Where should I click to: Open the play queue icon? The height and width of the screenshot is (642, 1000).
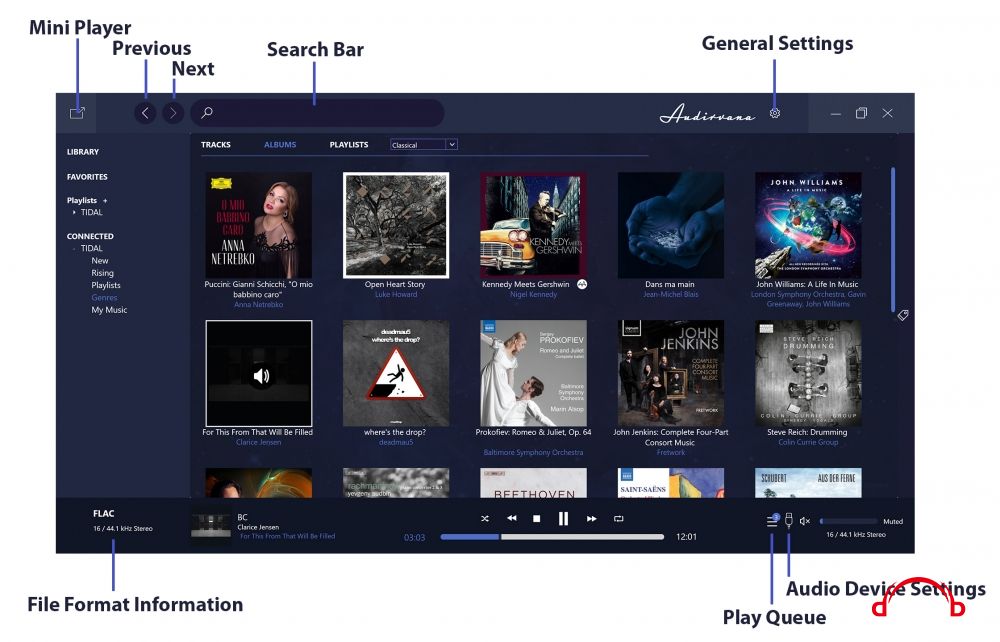pyautogui.click(x=772, y=520)
